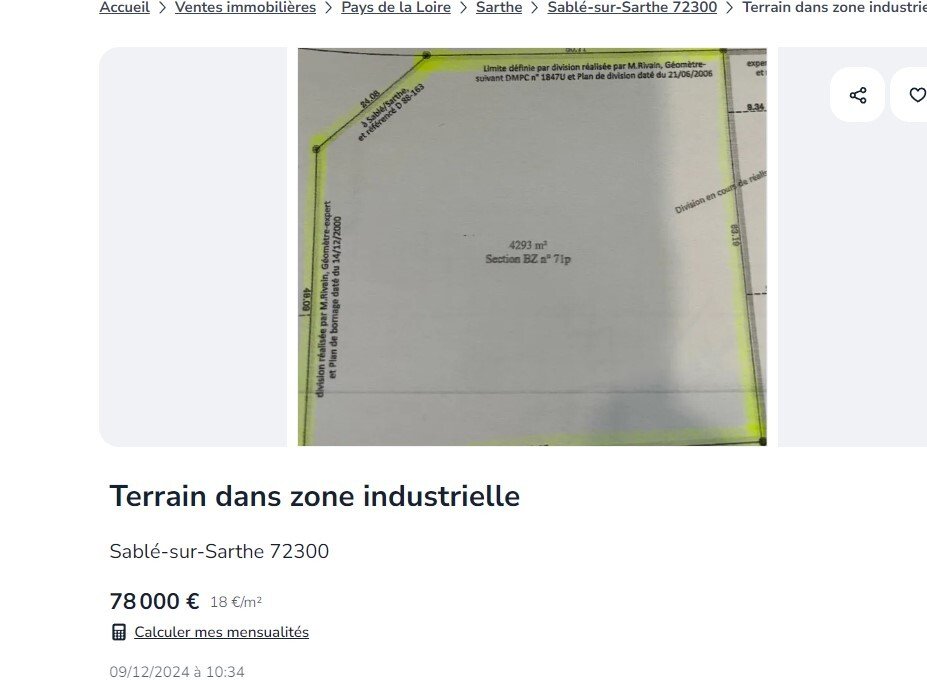Open Sablé-sur-Sarthe 72300 breadcrumb
The height and width of the screenshot is (683, 927).
632,8
